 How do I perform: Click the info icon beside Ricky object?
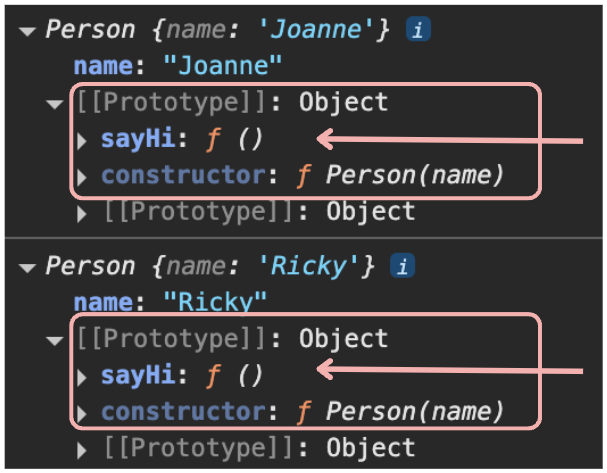(403, 266)
